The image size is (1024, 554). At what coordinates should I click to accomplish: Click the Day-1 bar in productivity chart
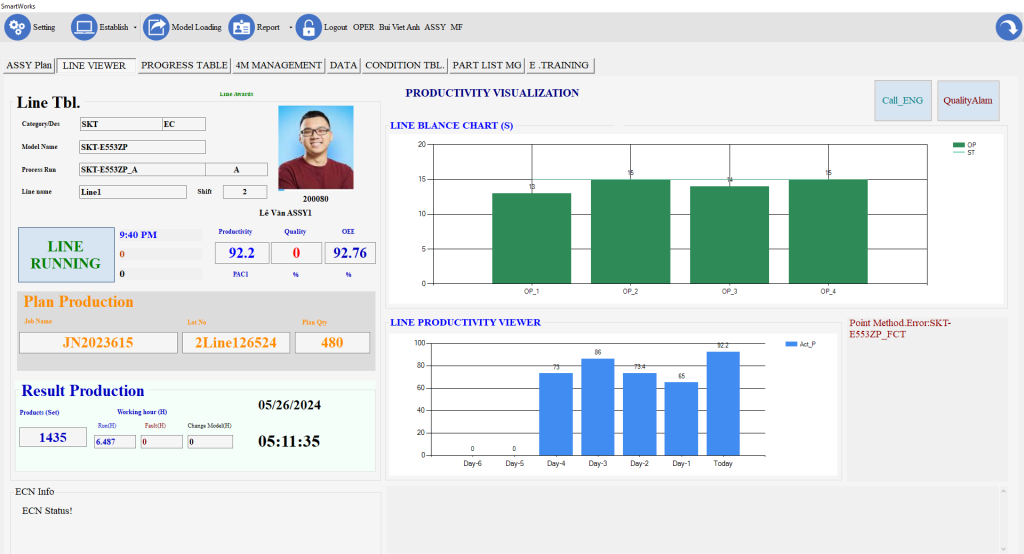(681, 419)
